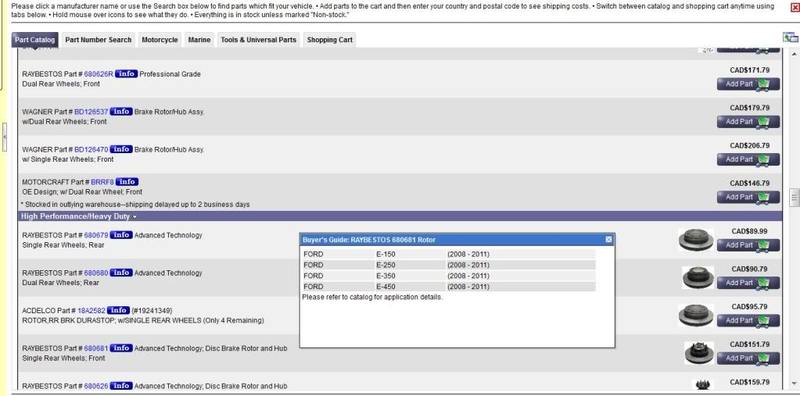Add the CAD$151.79 Raybestos rotor to cart
800x396 pixels.
tap(748, 359)
